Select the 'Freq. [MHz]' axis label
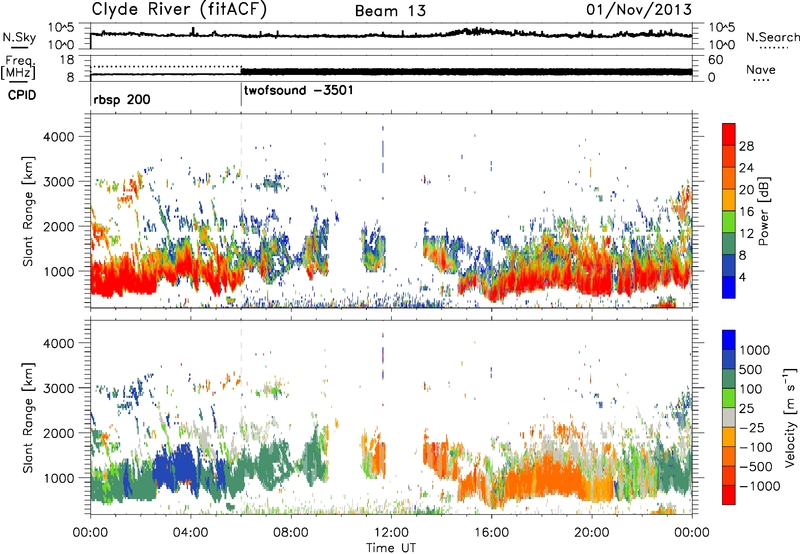 click(18, 67)
